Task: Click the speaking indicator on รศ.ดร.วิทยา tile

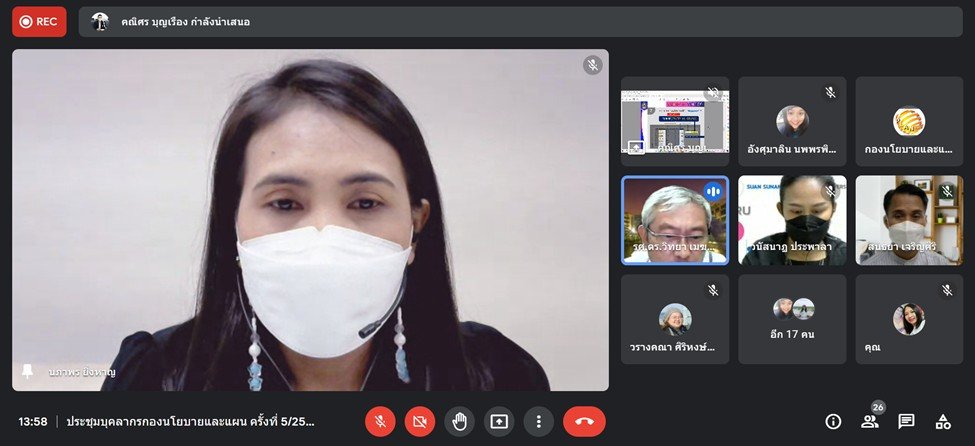Action: pos(713,191)
